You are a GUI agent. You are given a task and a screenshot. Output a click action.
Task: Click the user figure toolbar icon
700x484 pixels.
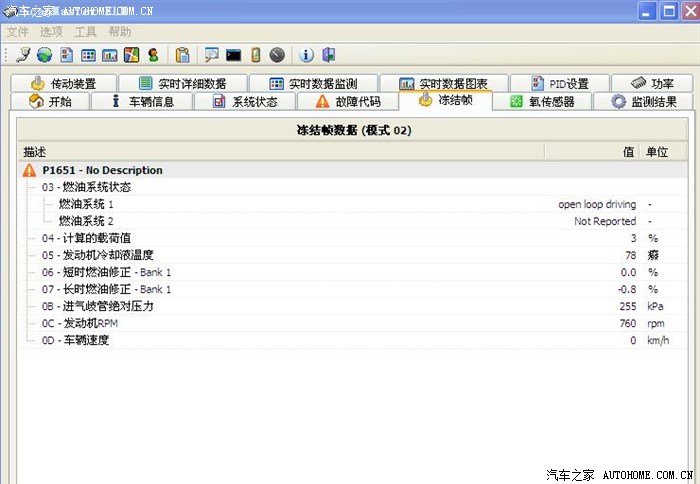[x=153, y=55]
